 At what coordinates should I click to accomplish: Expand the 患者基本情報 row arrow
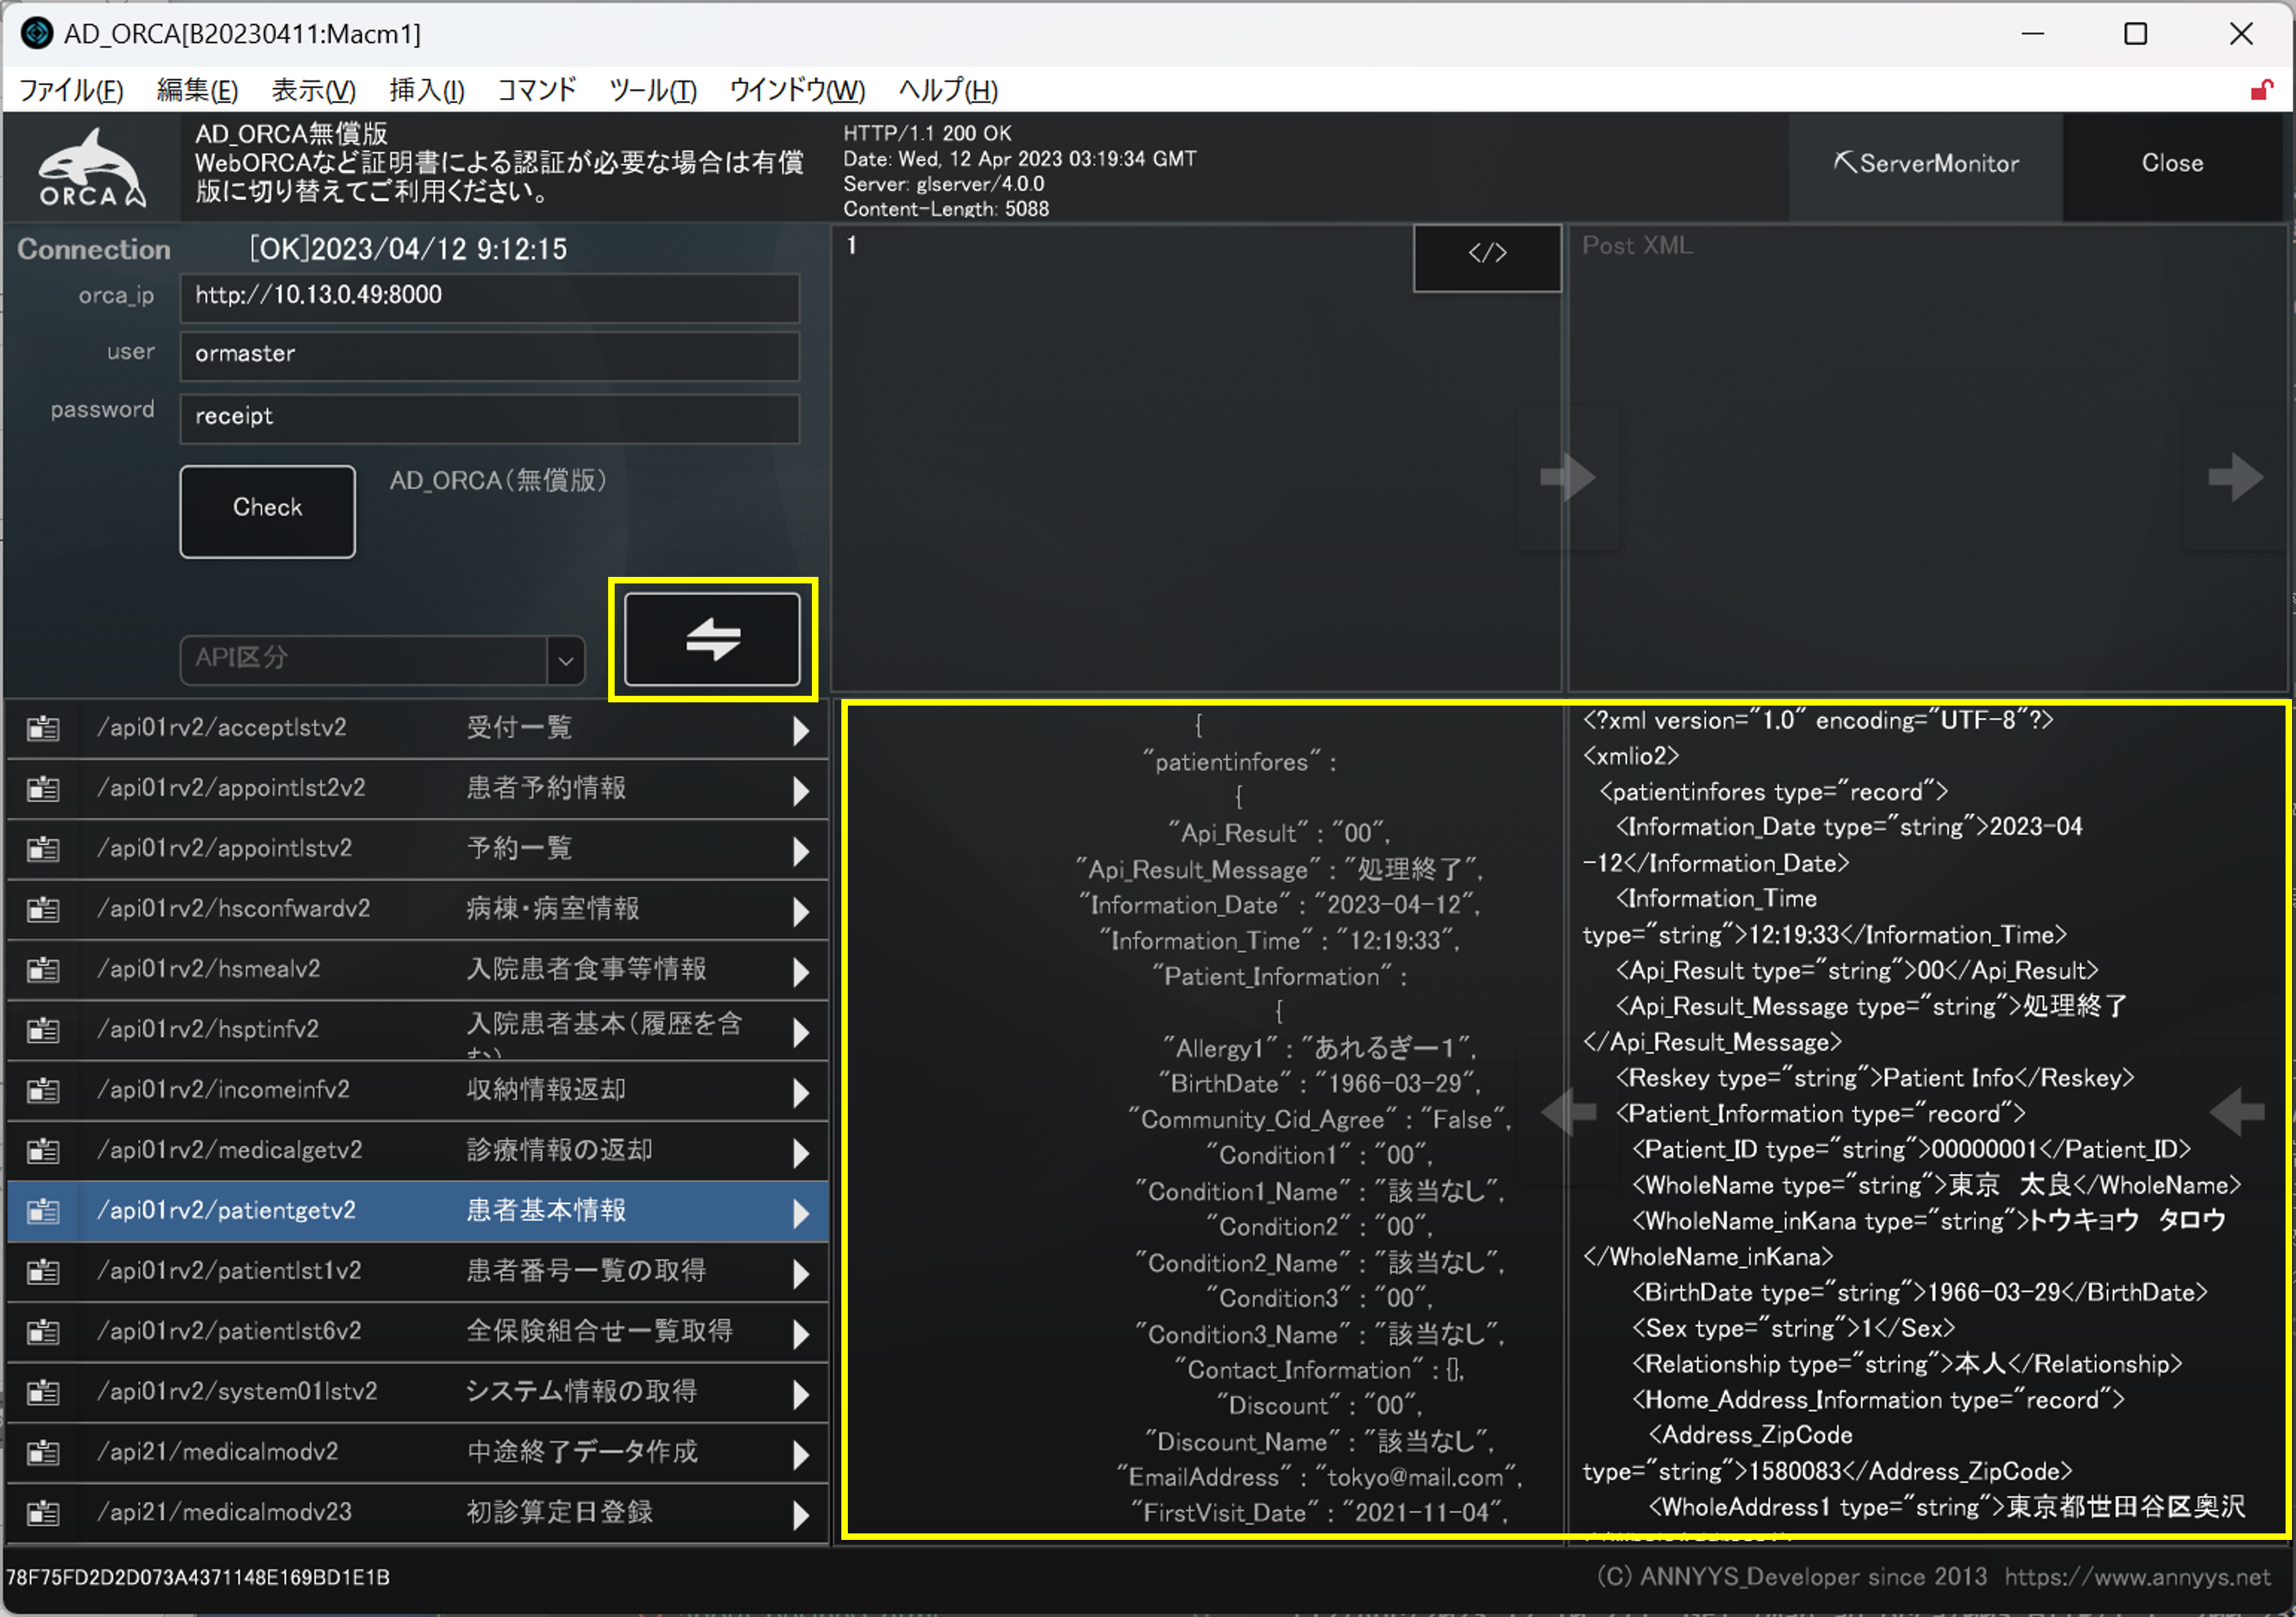click(801, 1213)
